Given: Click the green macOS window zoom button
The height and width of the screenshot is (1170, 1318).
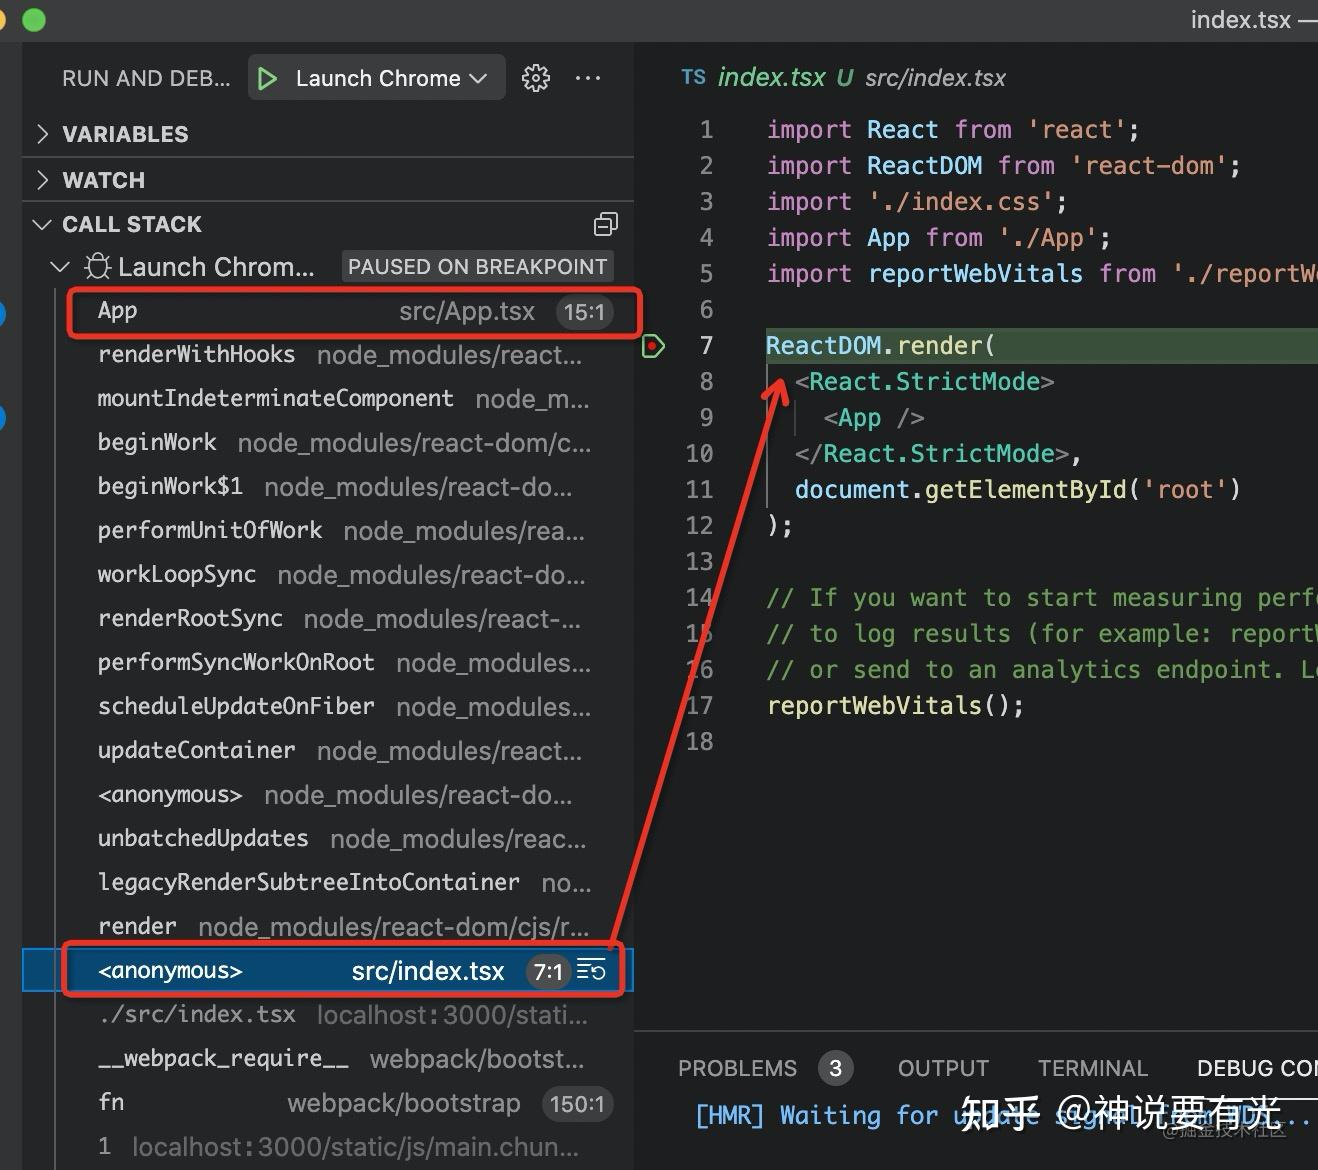Looking at the screenshot, I should click(34, 20).
